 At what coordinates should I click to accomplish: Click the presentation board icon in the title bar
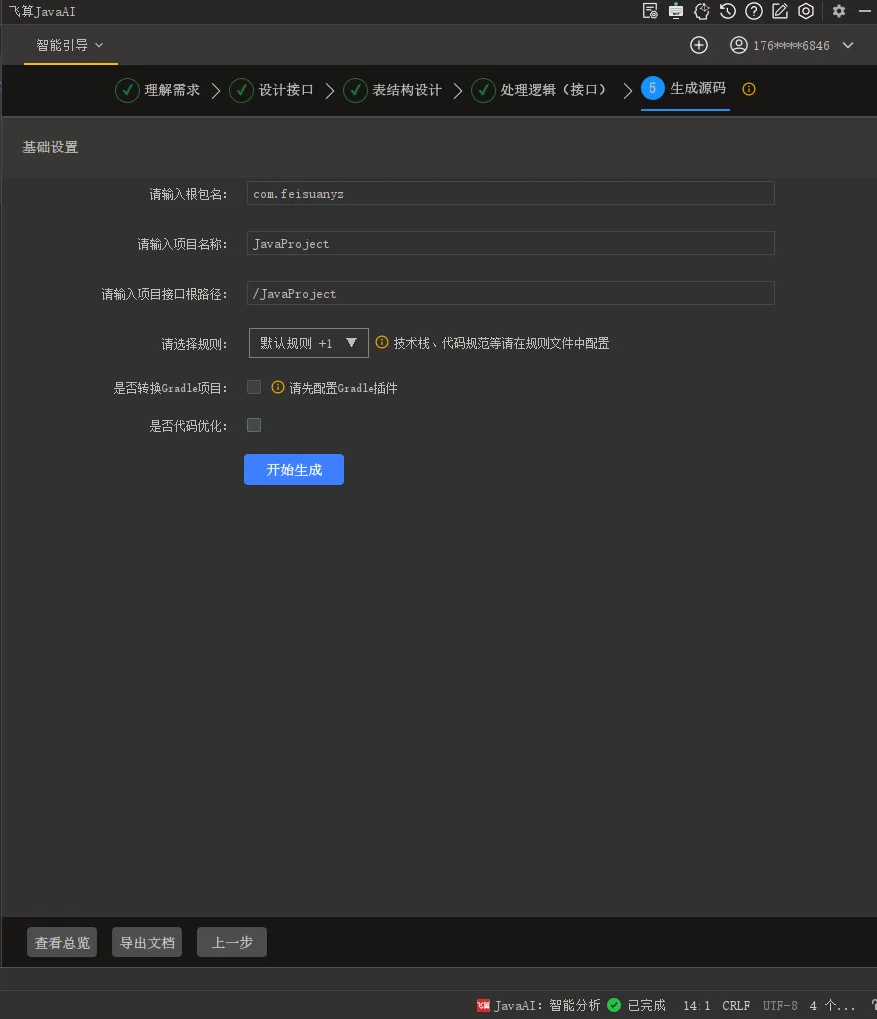[x=677, y=11]
